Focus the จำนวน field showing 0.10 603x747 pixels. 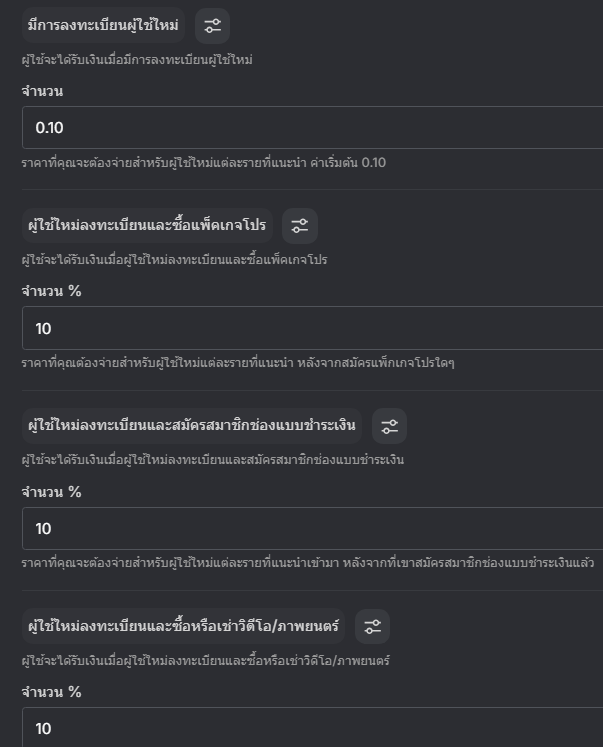pos(312,128)
